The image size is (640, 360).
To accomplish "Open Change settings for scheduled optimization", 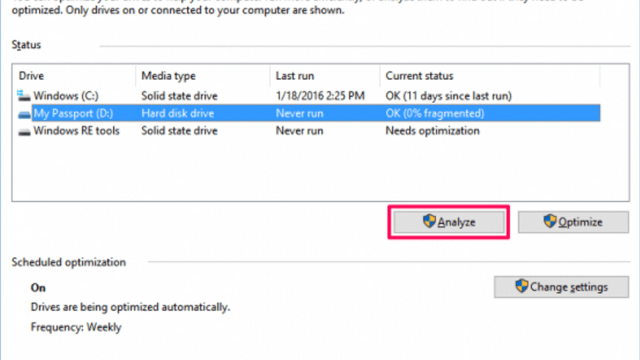I will 561,287.
